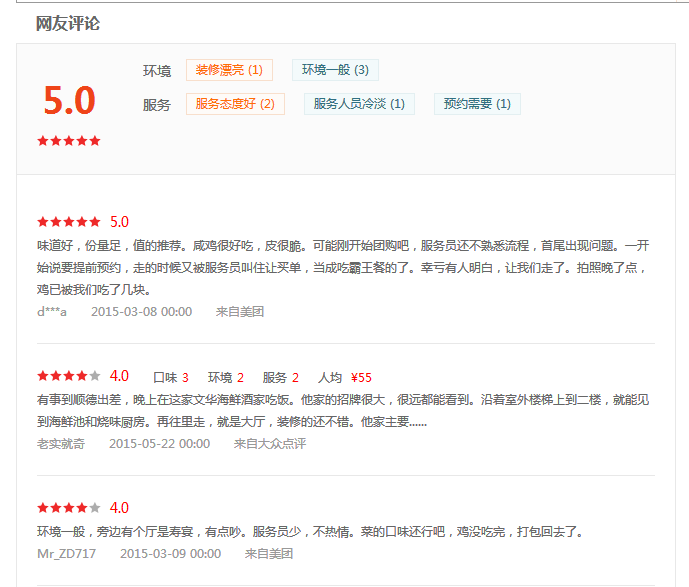This screenshot has width=689, height=587.
Task: Open reviewer d***a's name
Action: [52, 312]
